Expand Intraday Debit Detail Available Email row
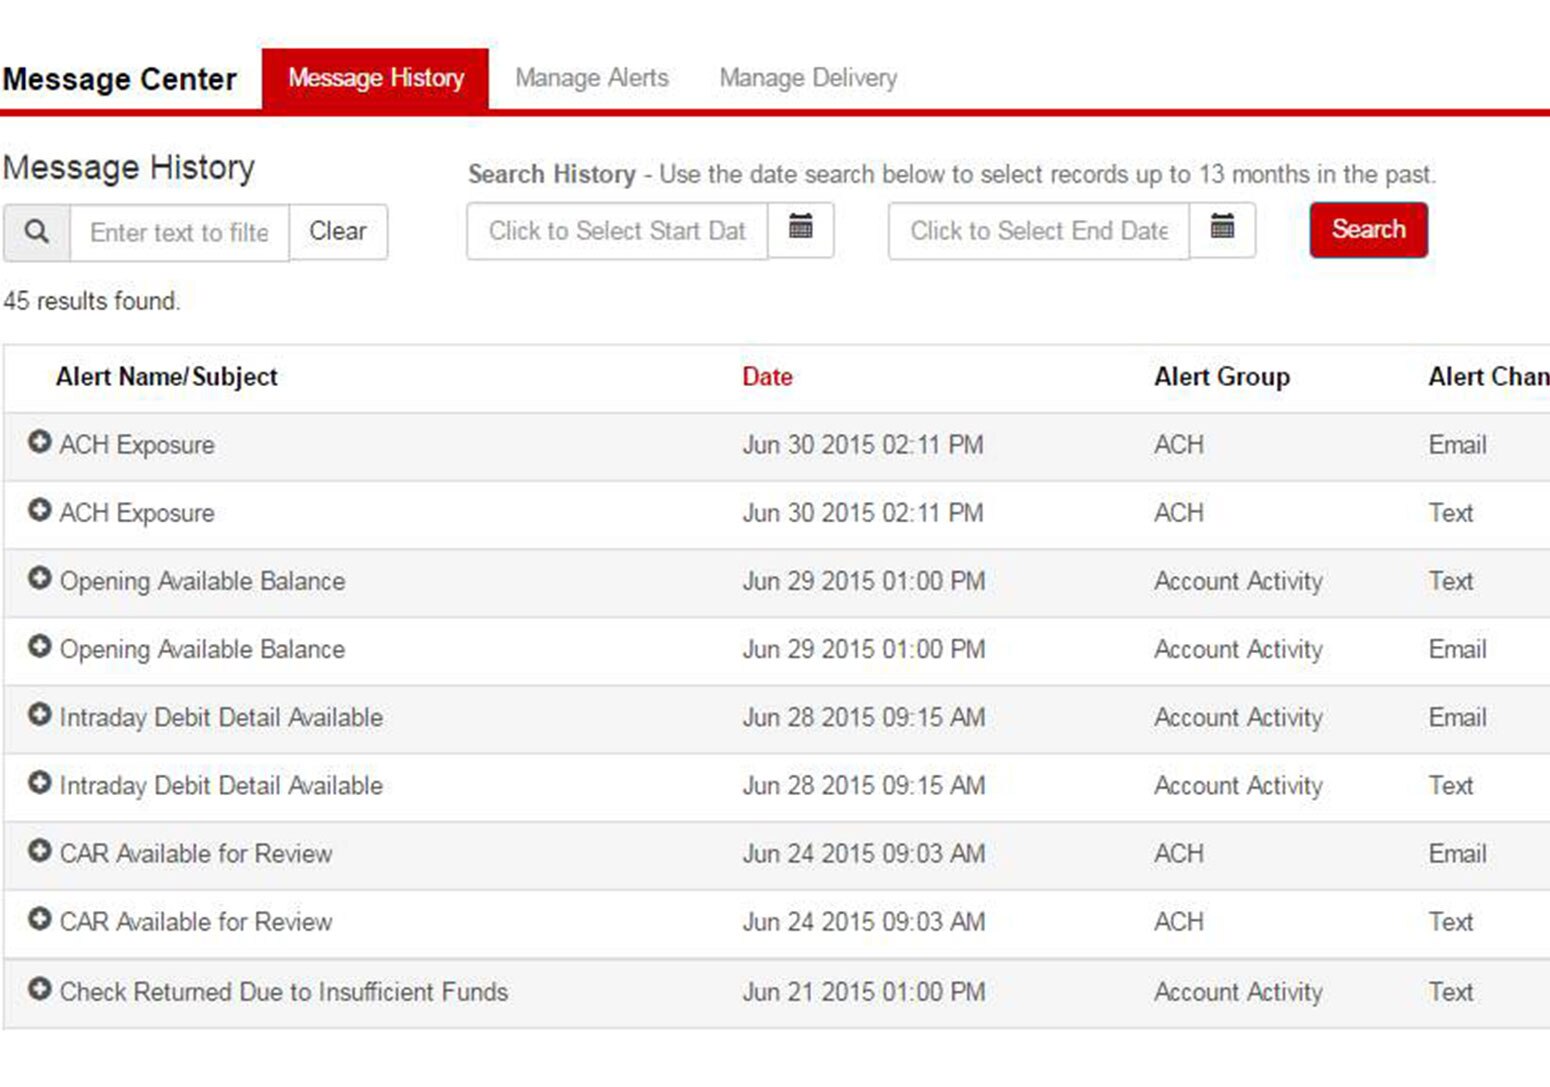This screenshot has width=1550, height=1087. click(39, 715)
